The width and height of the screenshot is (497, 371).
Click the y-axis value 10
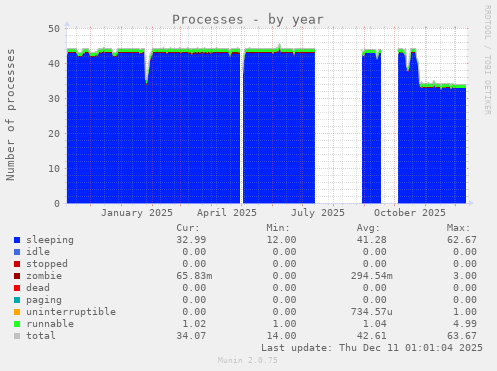click(54, 169)
